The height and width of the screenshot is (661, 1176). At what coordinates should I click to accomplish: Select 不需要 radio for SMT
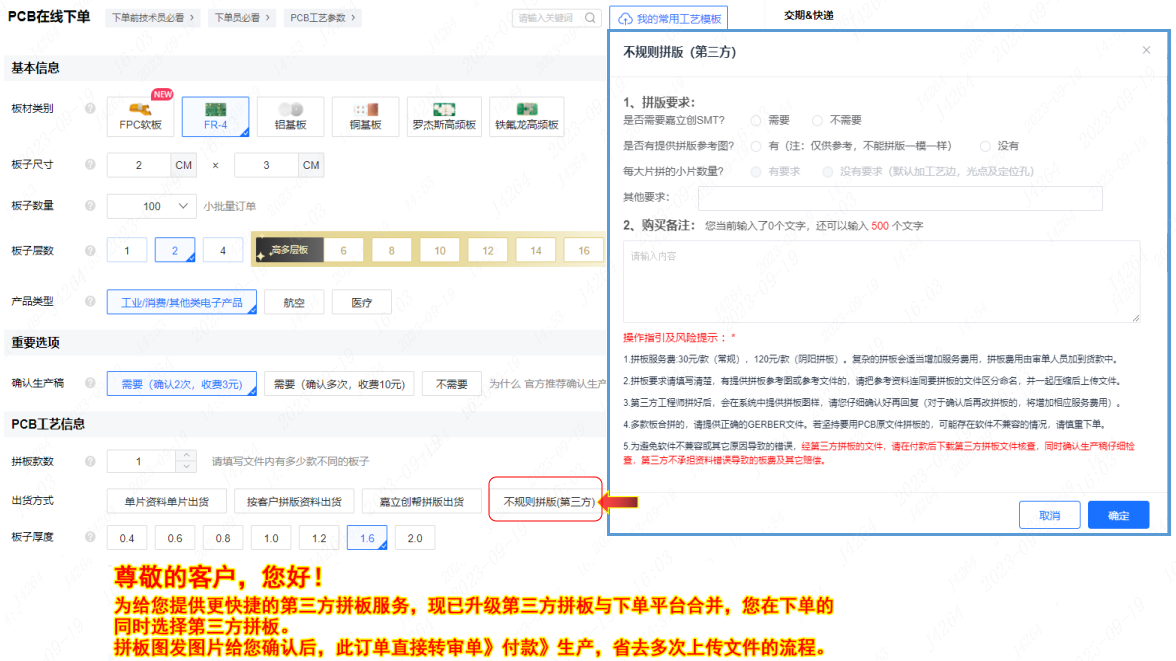point(817,120)
